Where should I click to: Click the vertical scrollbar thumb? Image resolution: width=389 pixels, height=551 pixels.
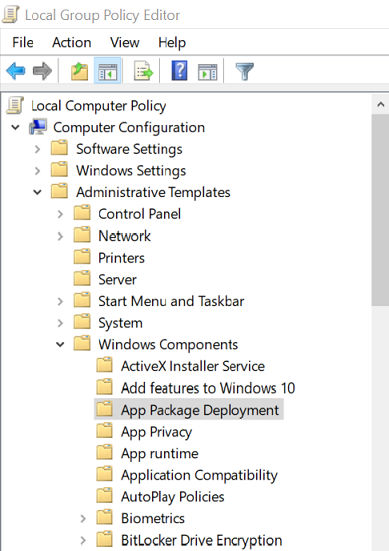380,210
